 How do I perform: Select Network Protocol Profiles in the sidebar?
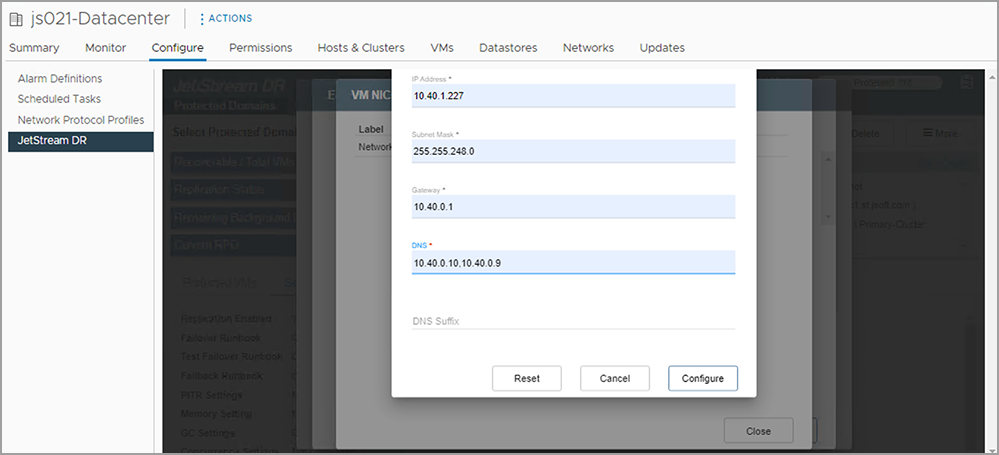coord(81,120)
